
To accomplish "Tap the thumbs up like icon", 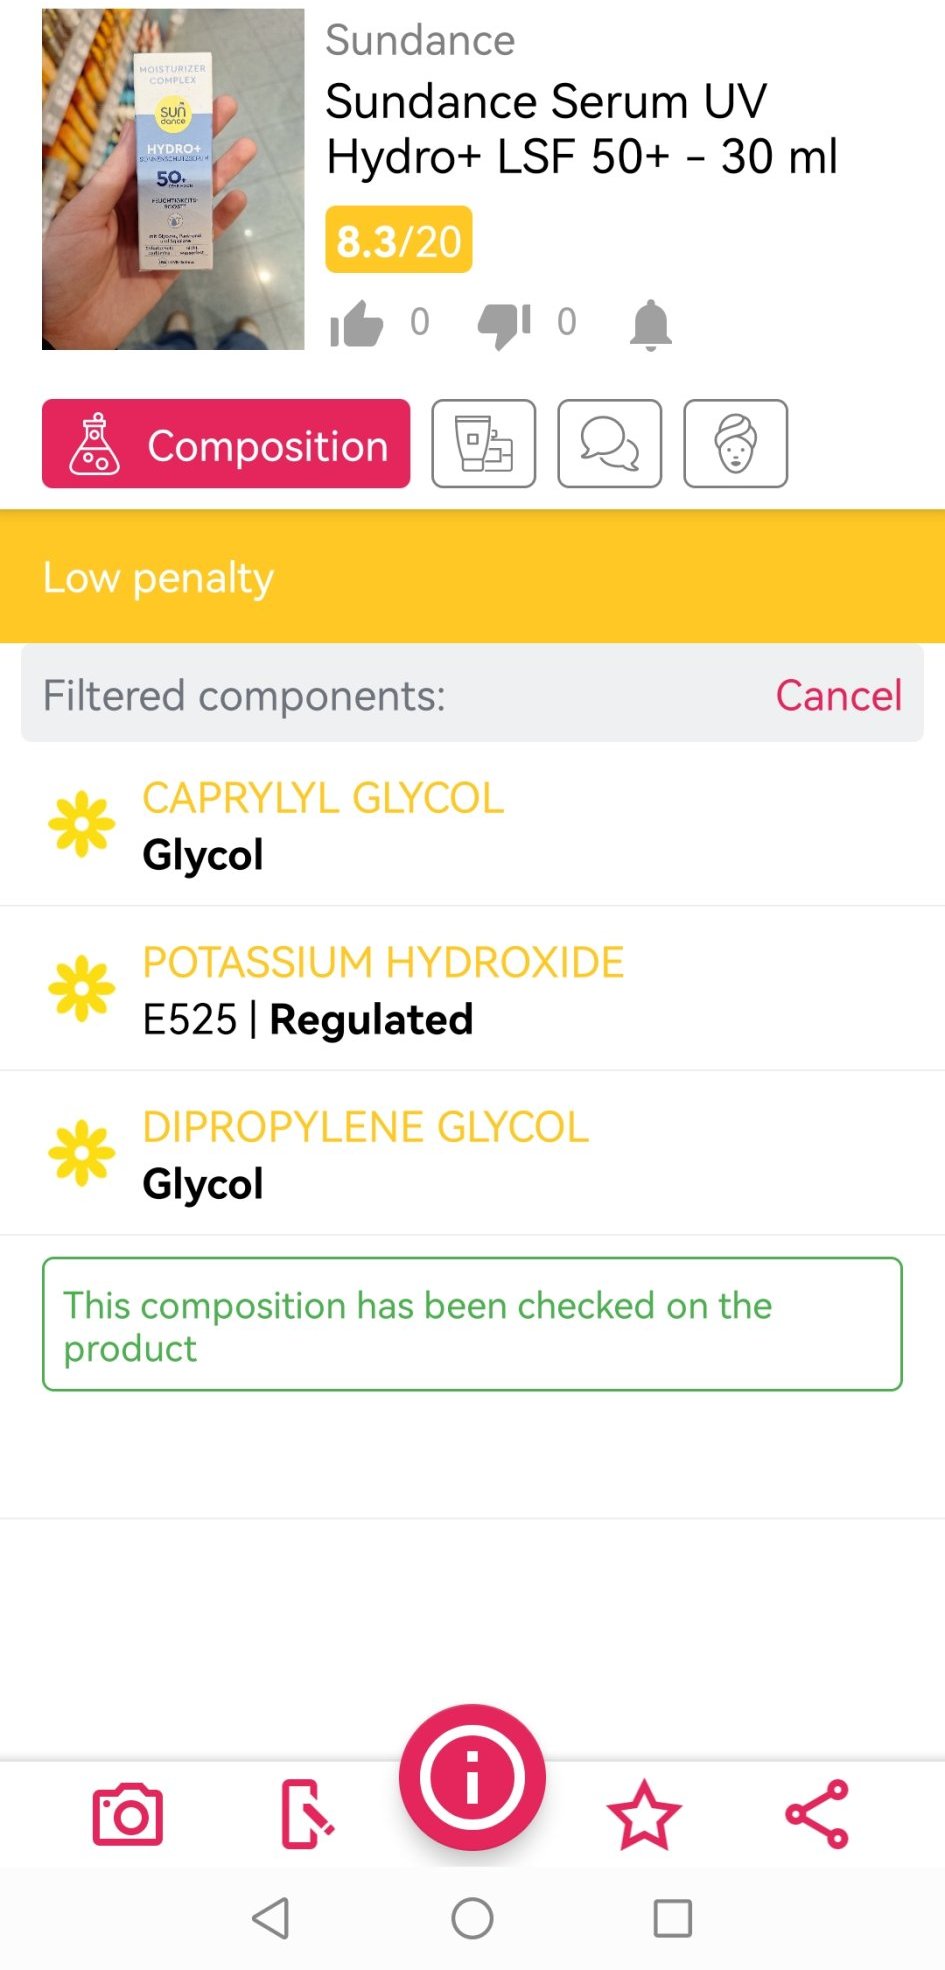I will [x=357, y=324].
